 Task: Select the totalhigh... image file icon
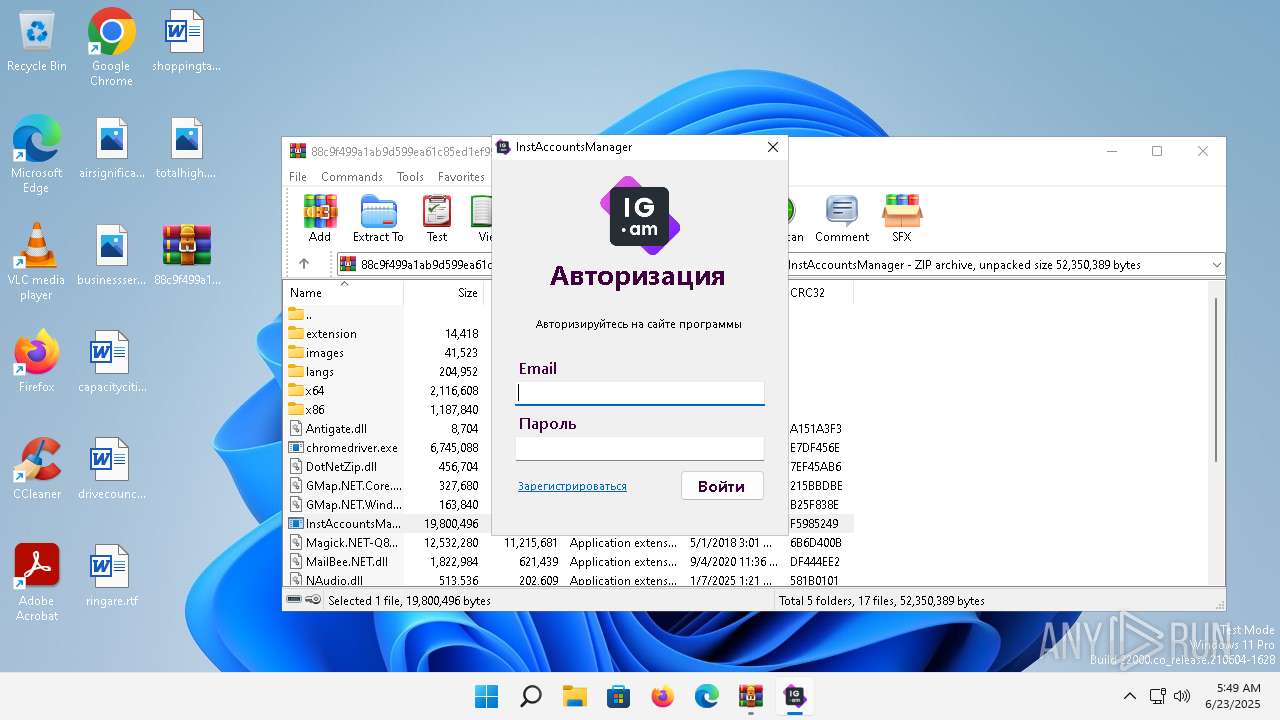(x=186, y=148)
